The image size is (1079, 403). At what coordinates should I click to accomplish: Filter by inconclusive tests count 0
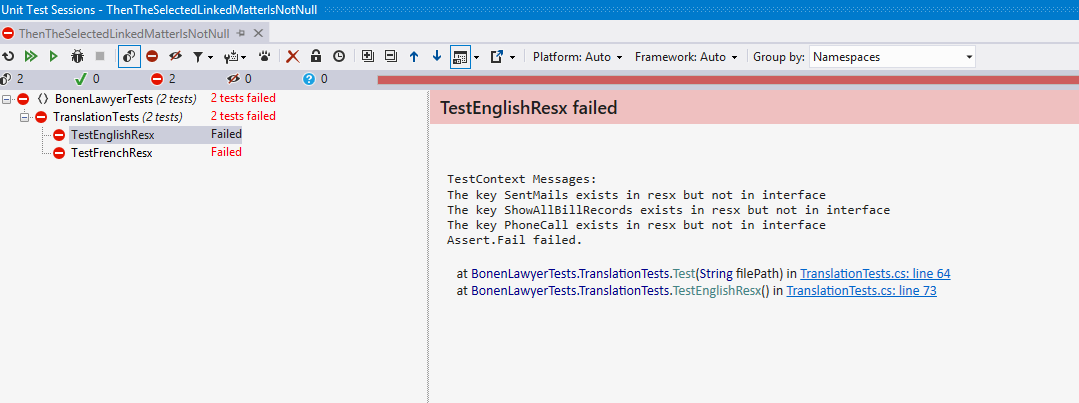pos(315,79)
